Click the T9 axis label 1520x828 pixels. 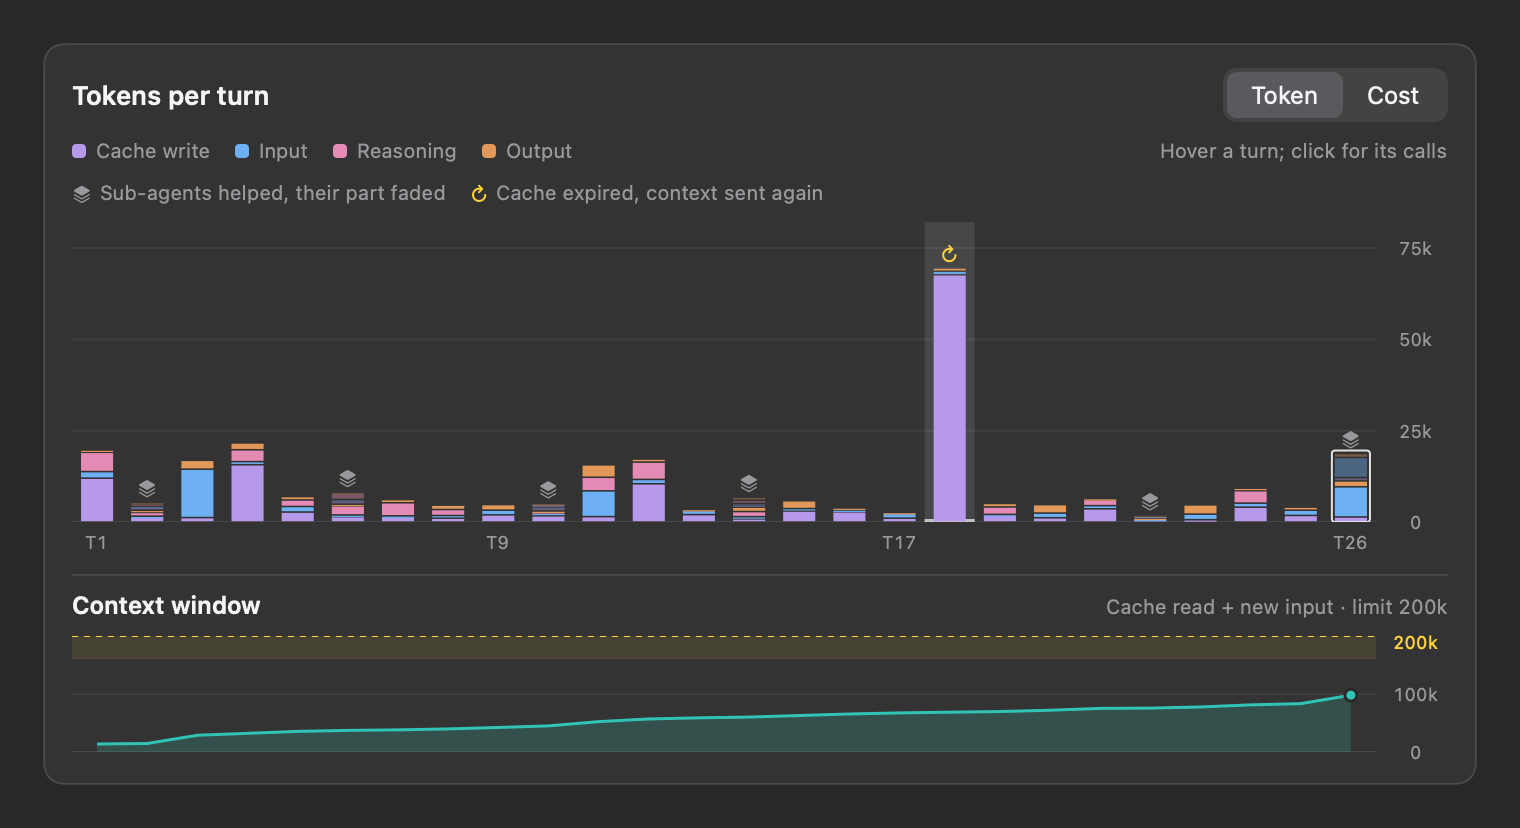click(497, 543)
